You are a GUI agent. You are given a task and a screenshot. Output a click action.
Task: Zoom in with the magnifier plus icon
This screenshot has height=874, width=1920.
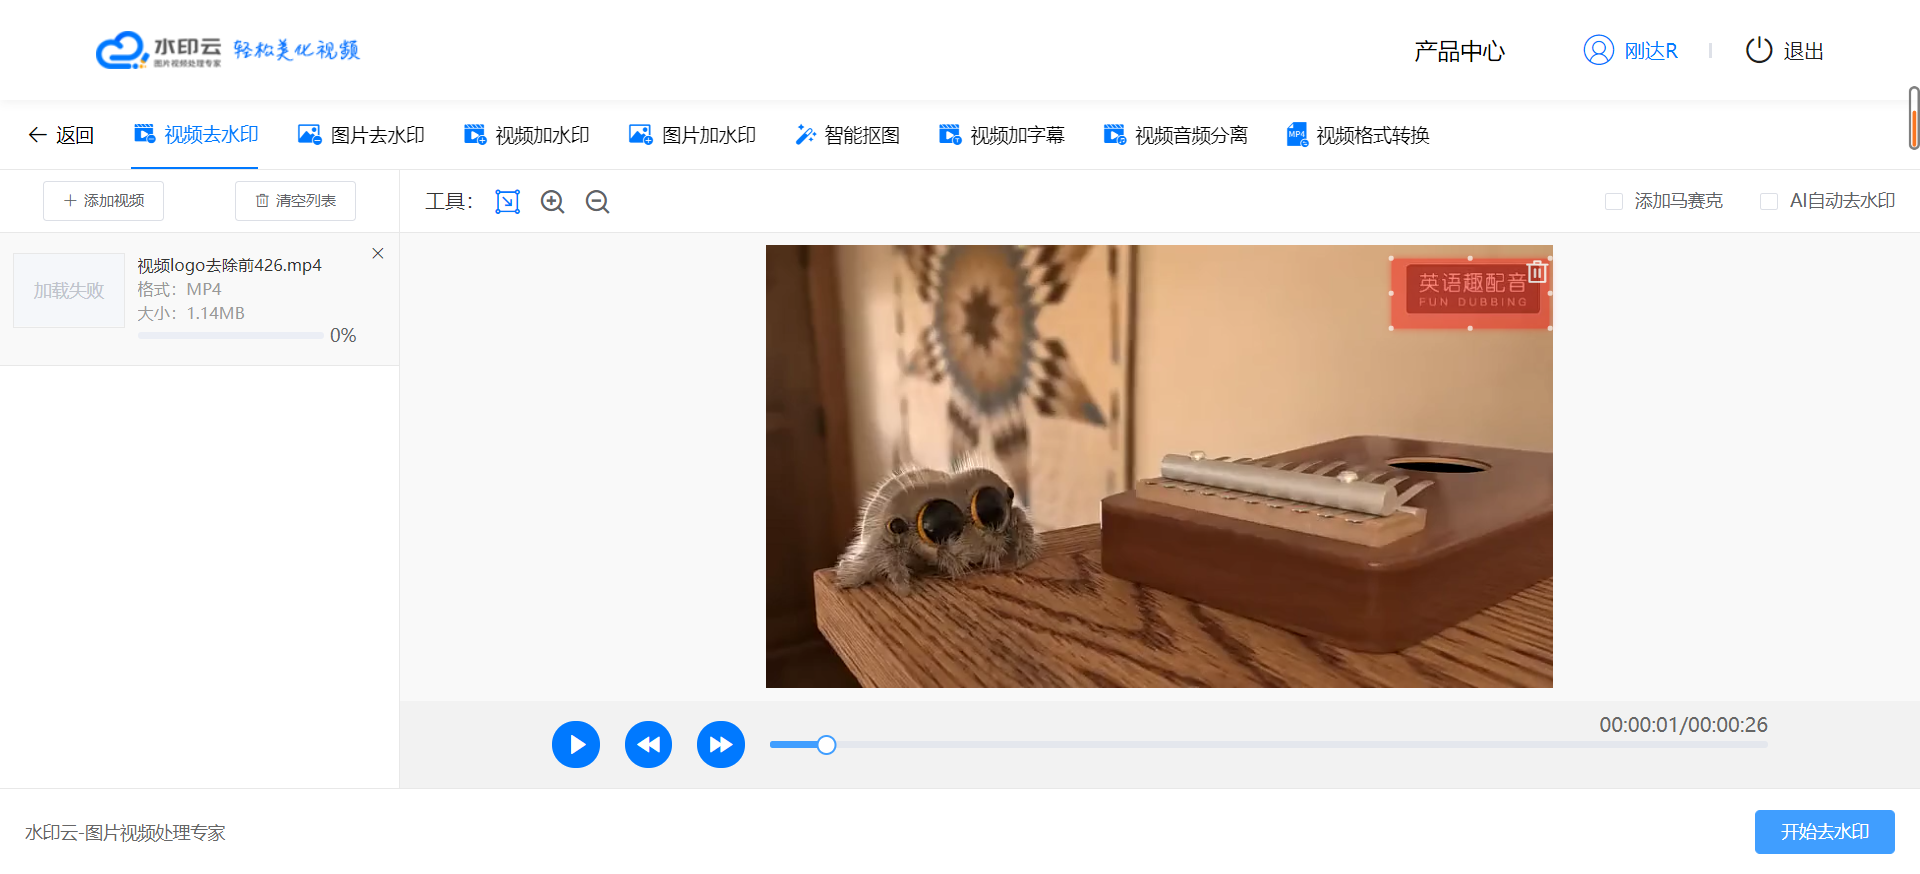553,202
